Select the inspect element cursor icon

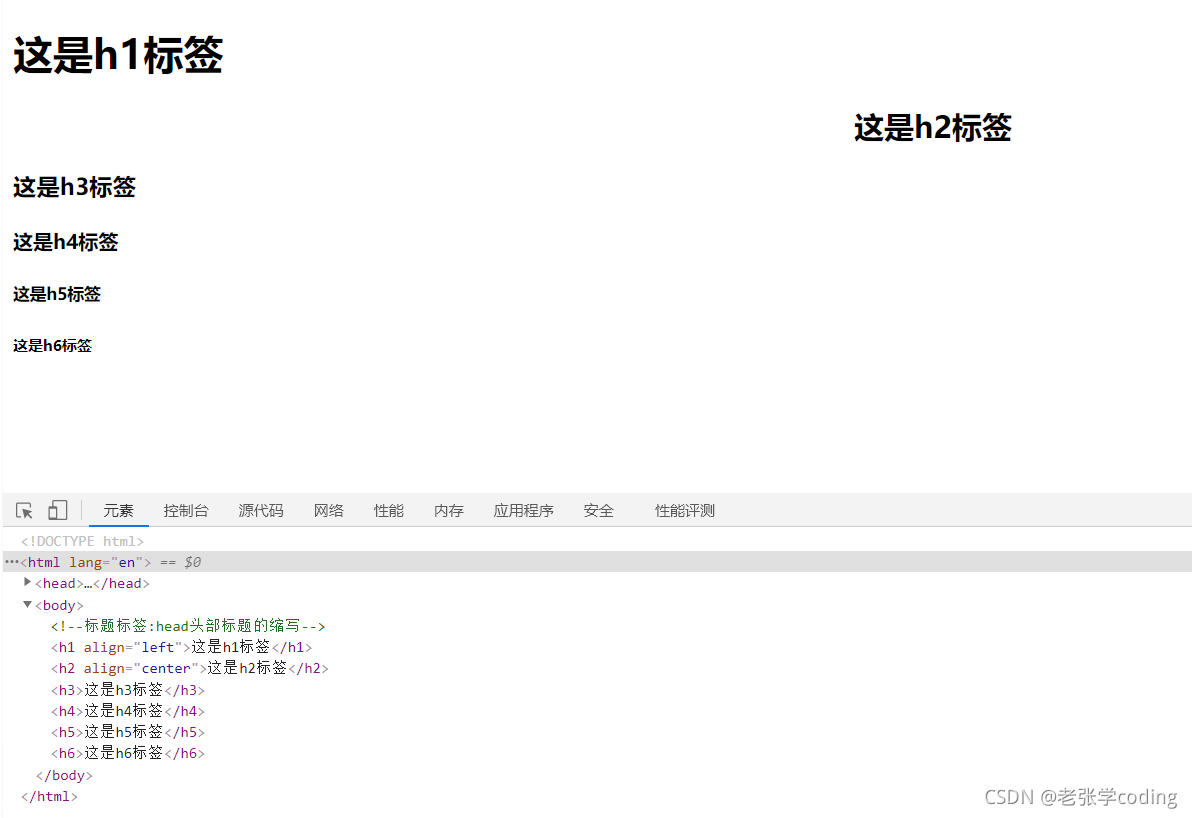point(23,510)
